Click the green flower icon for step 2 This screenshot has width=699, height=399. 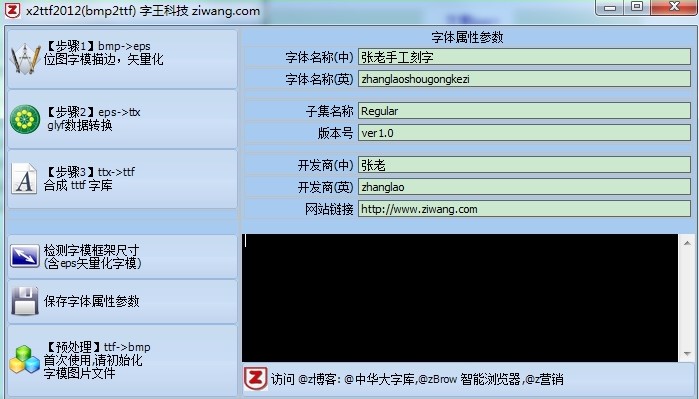click(25, 119)
